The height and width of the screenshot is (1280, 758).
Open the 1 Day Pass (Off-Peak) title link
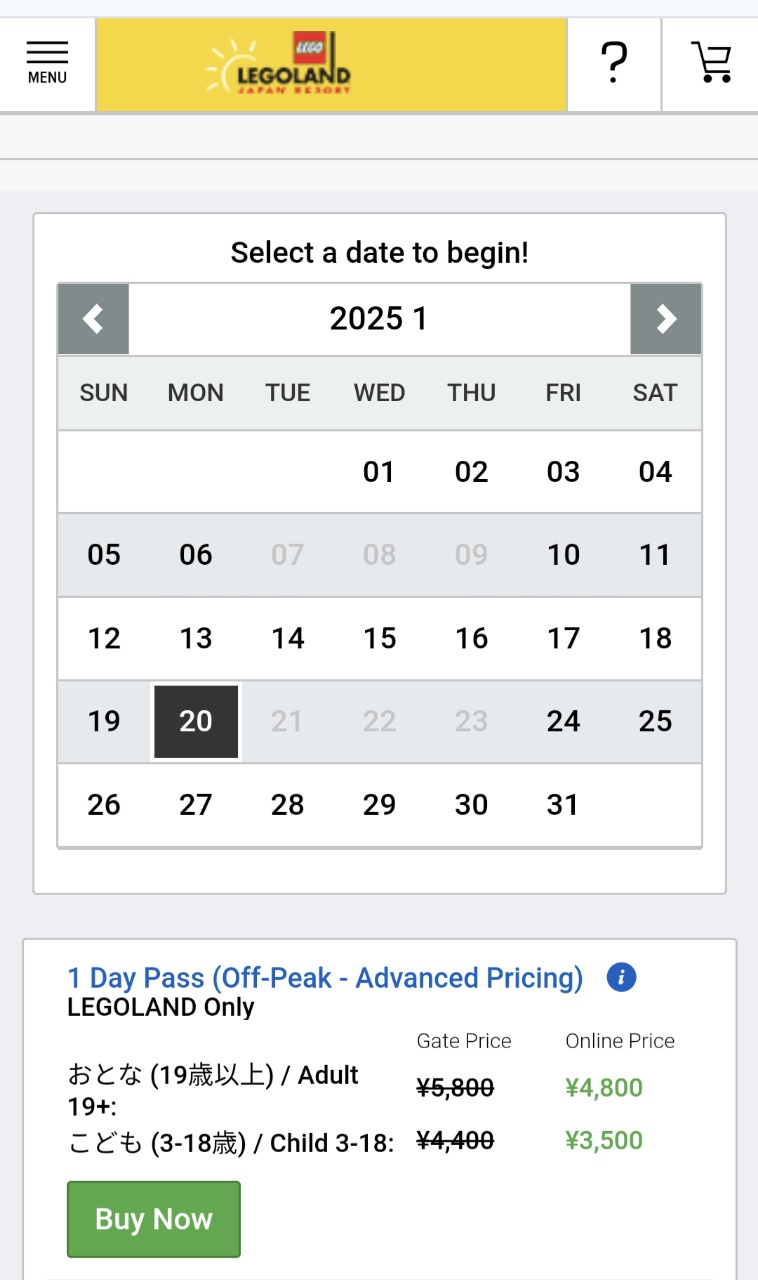[325, 977]
